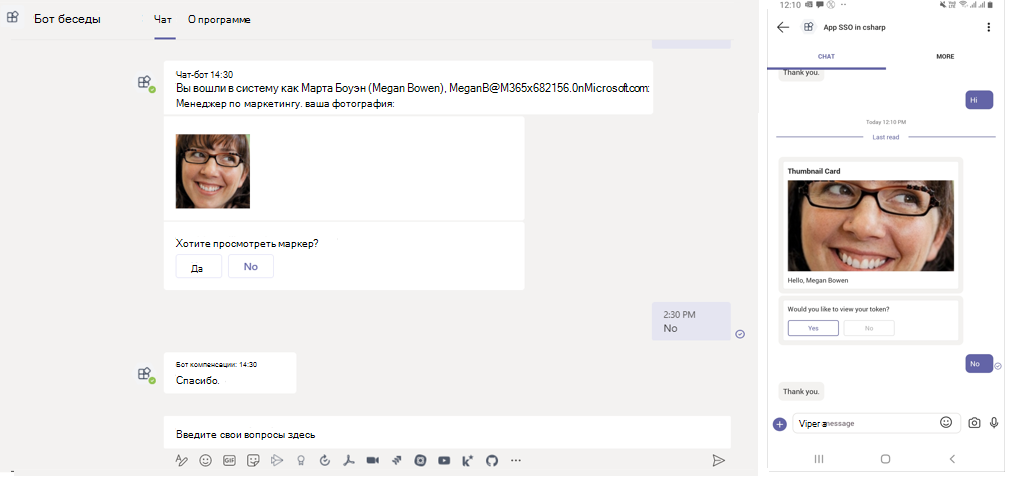
Task: Open the GitHub app icon
Action: (x=492, y=461)
